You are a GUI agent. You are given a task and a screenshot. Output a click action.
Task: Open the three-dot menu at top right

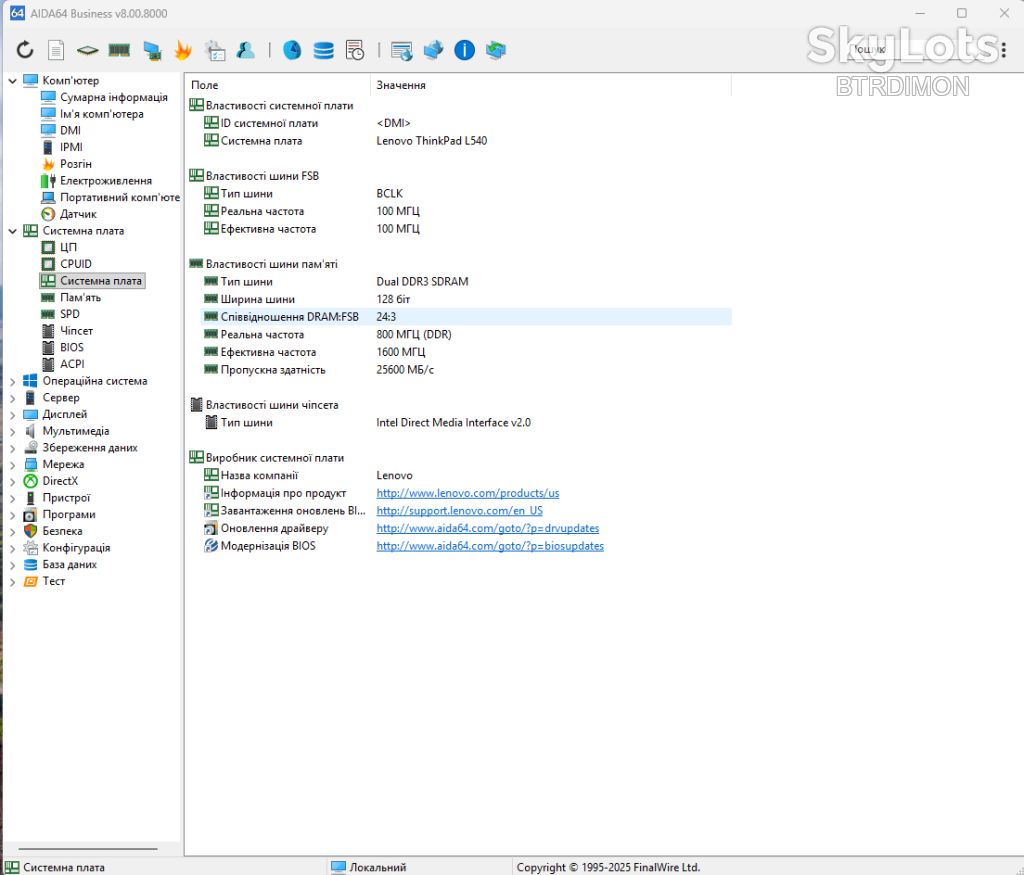(x=1003, y=49)
